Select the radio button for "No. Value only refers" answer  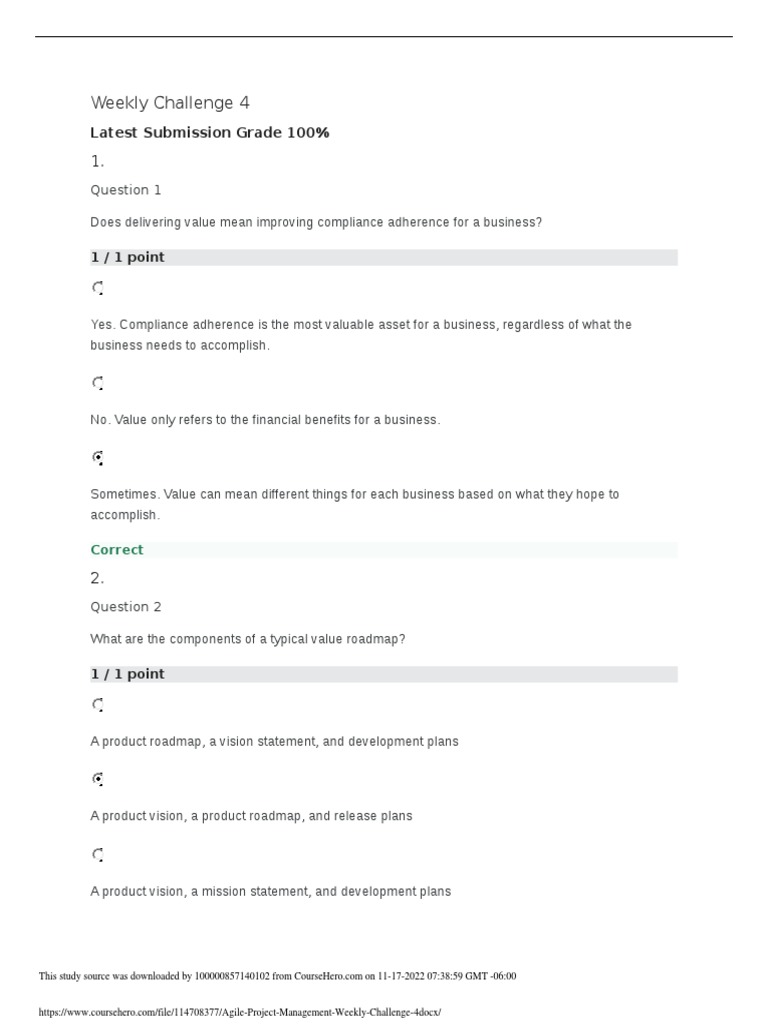98,383
